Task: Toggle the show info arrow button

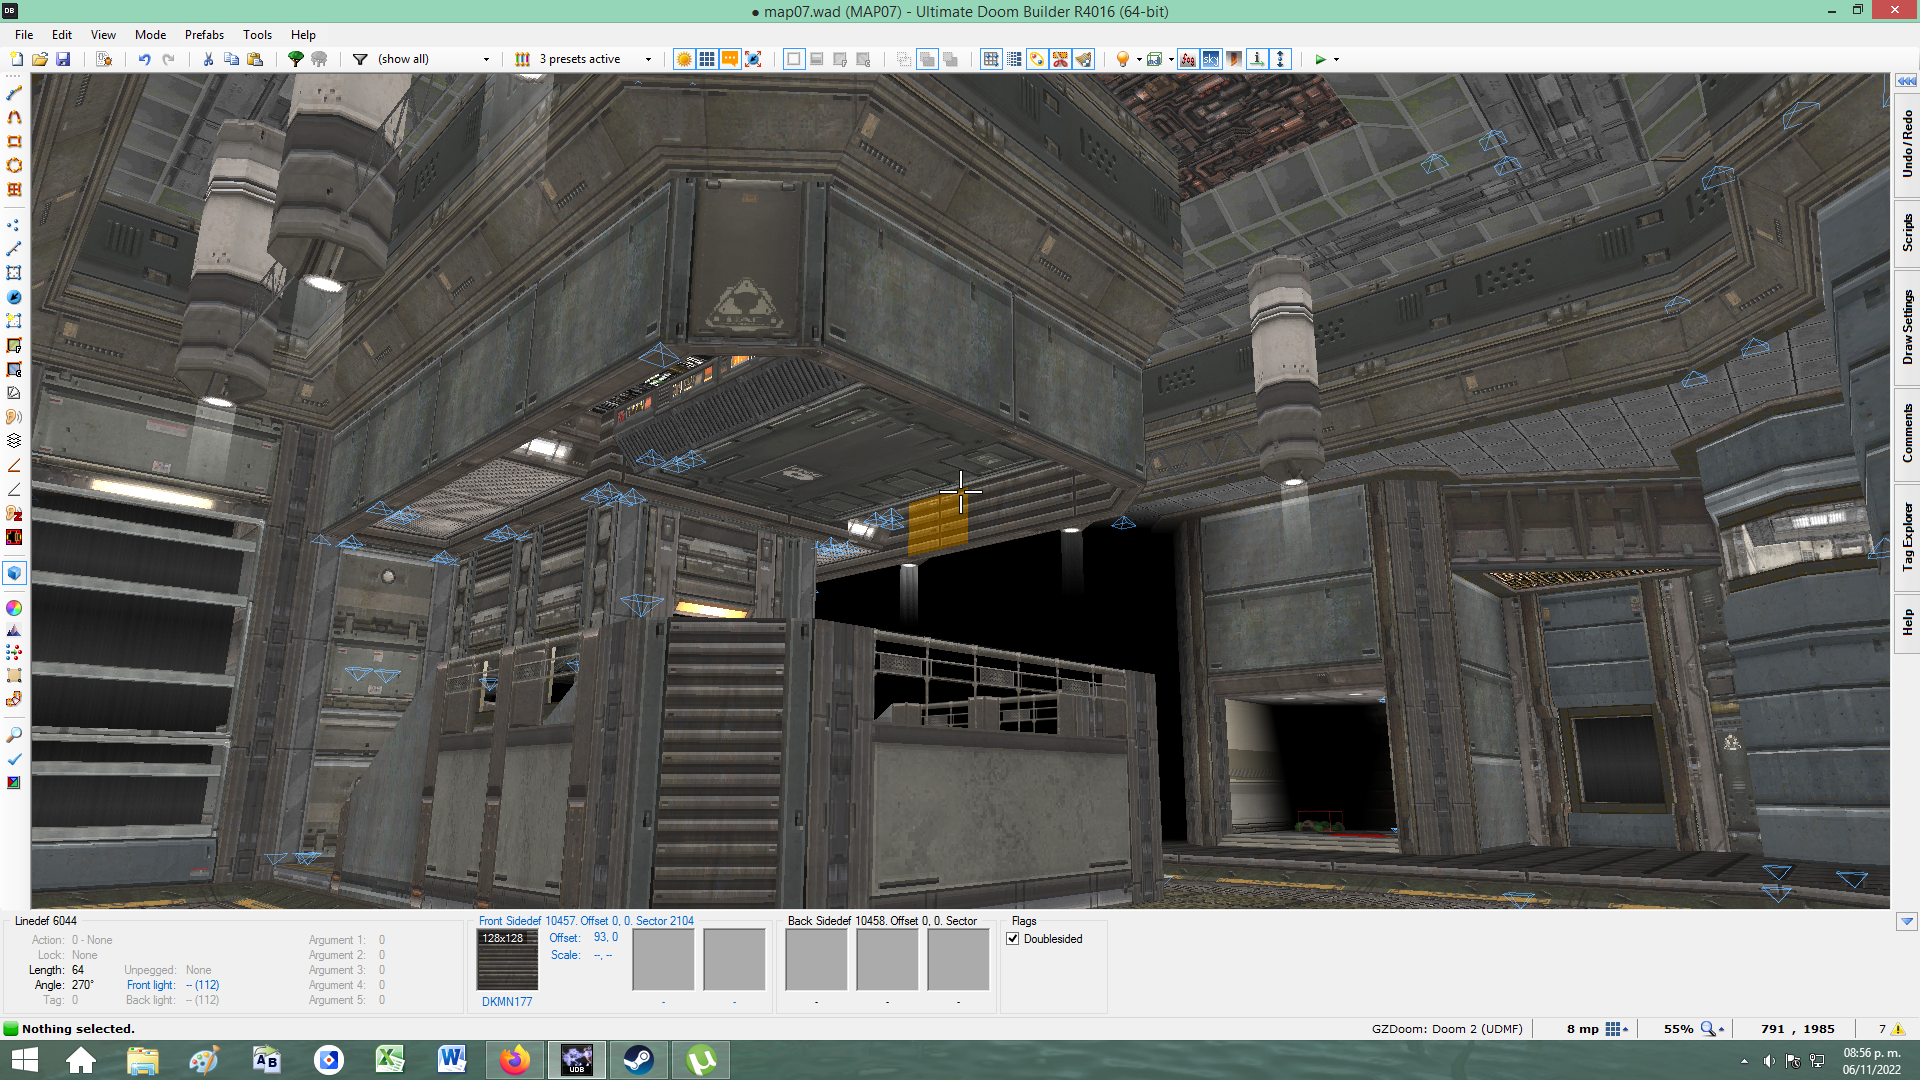Action: click(x=1257, y=59)
